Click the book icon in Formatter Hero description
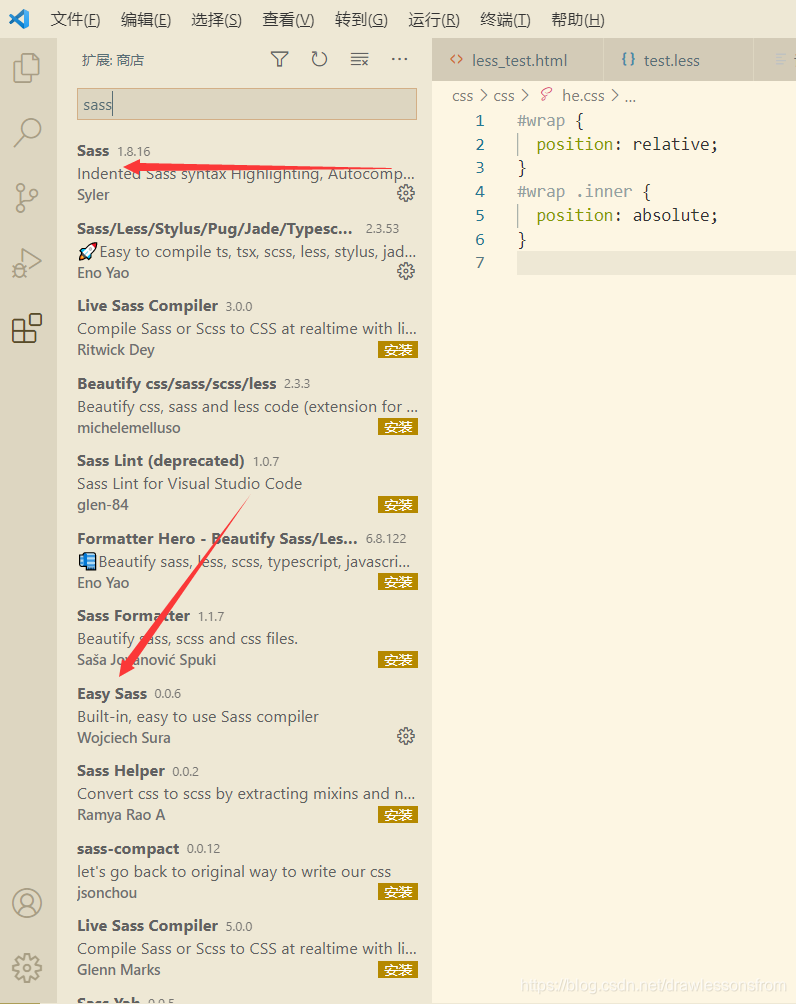Image resolution: width=796 pixels, height=1004 pixels. [87, 562]
